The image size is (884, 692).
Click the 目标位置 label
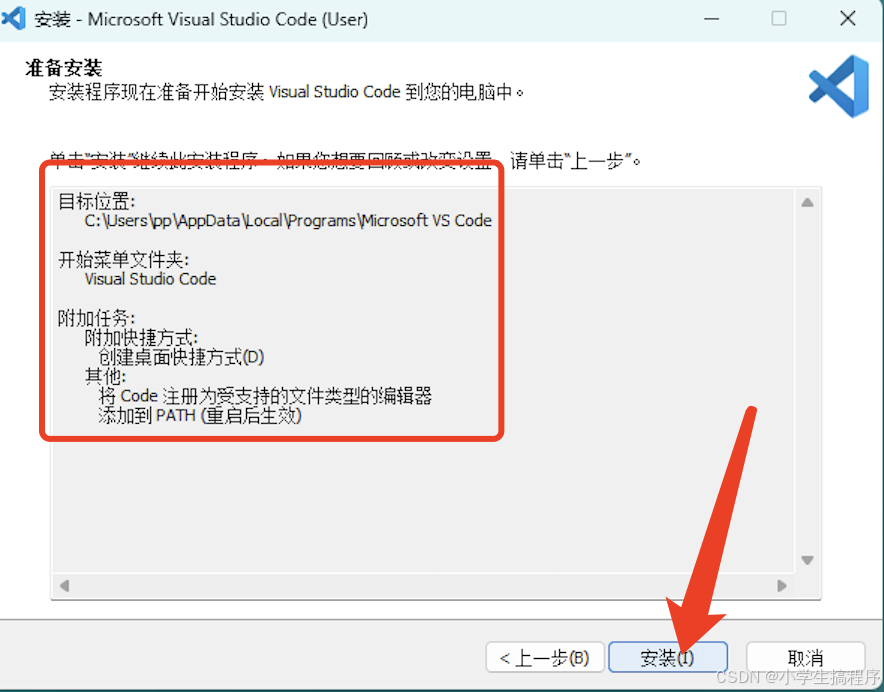97,201
